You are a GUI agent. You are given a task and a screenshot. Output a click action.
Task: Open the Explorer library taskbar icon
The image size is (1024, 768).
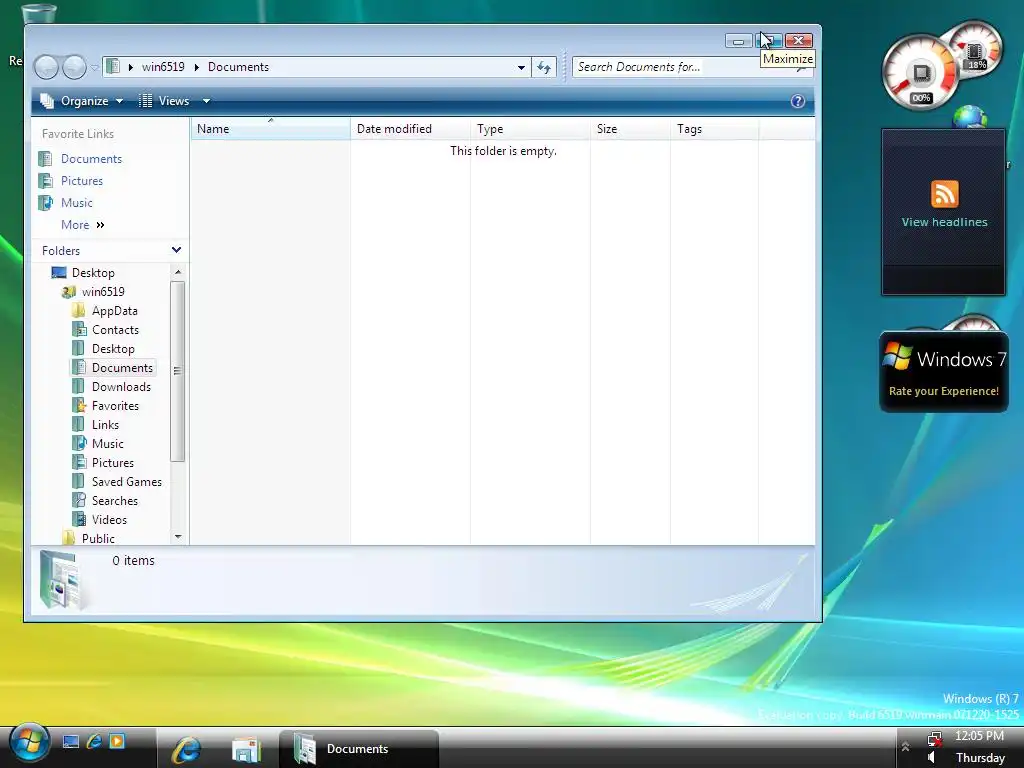point(246,749)
